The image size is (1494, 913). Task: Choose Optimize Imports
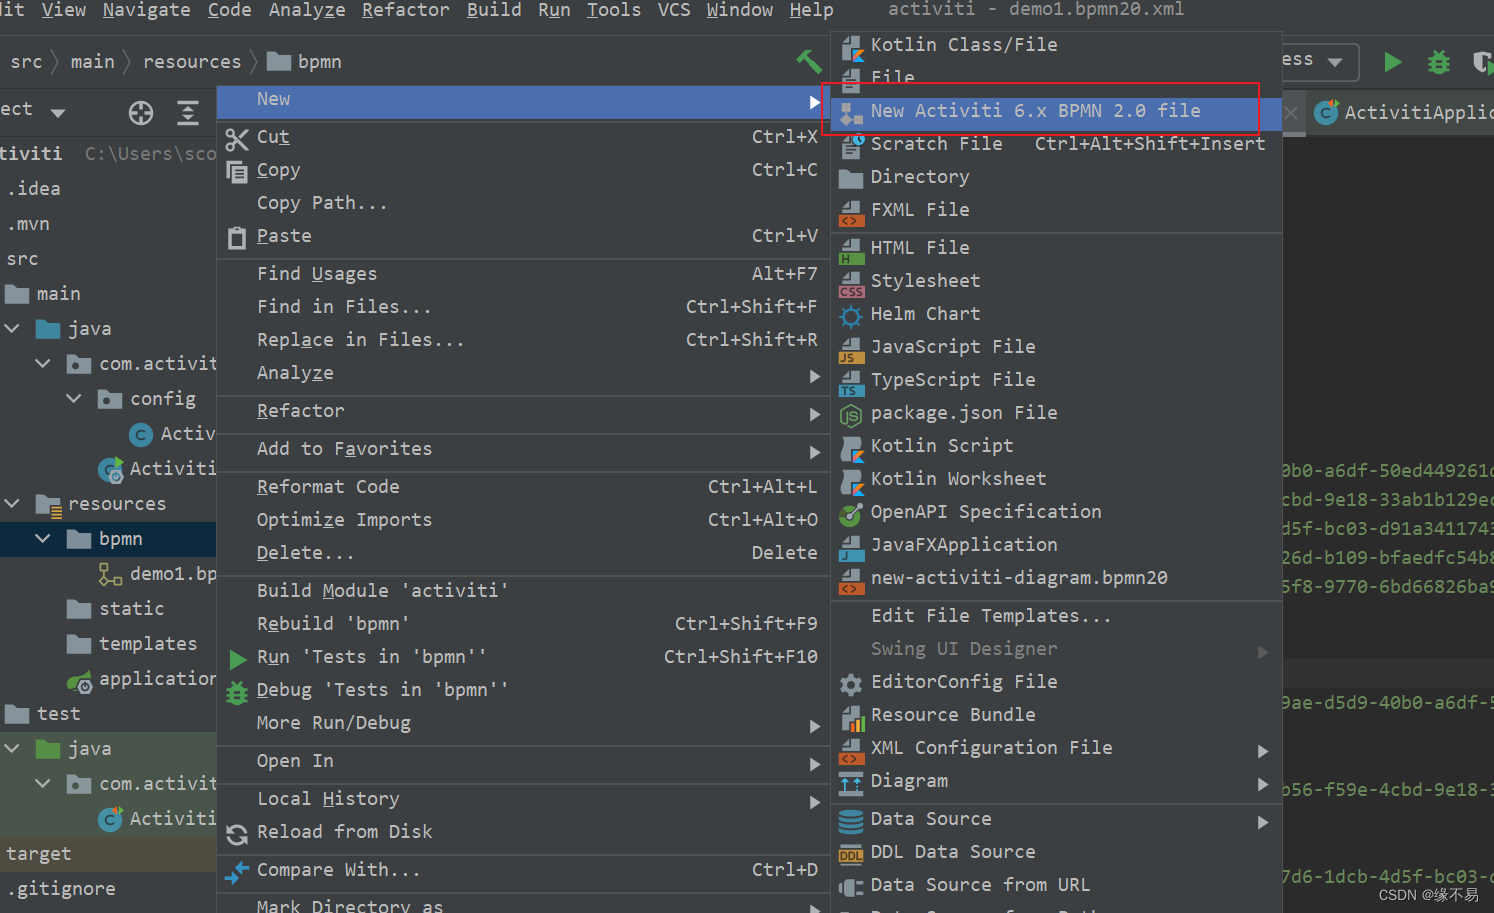(x=522, y=520)
